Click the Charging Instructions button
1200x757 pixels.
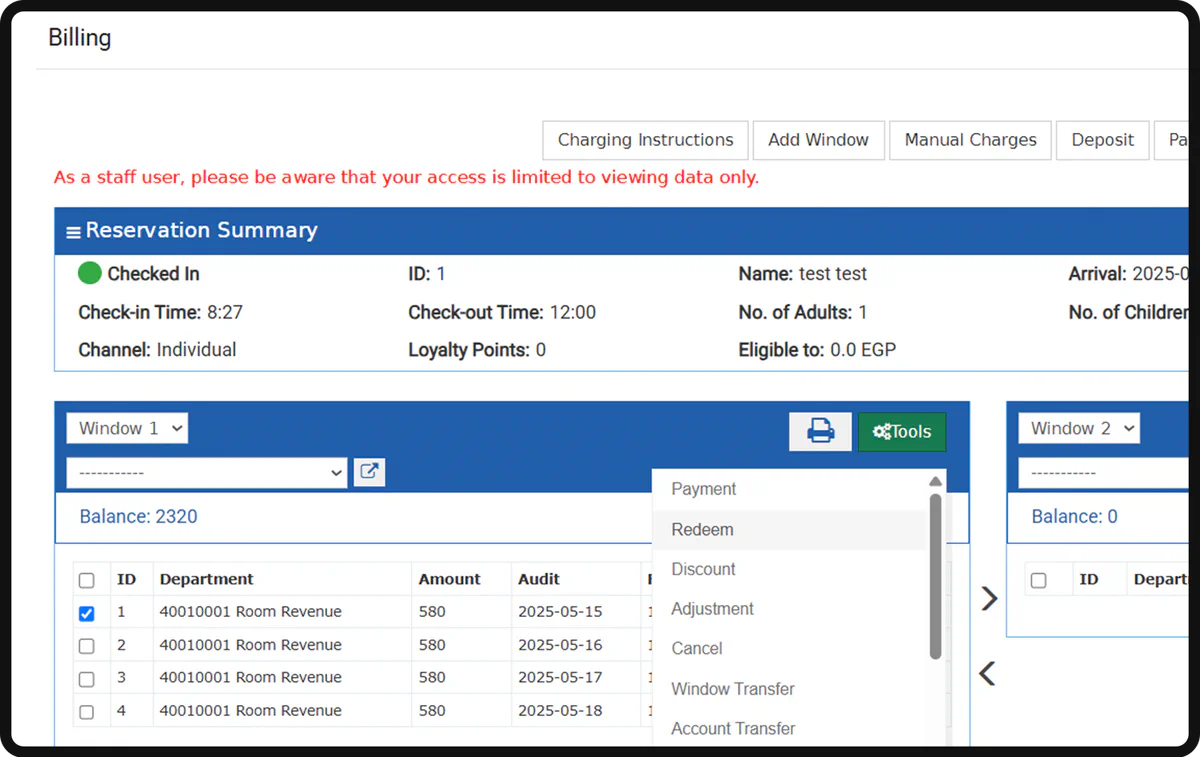pos(646,140)
